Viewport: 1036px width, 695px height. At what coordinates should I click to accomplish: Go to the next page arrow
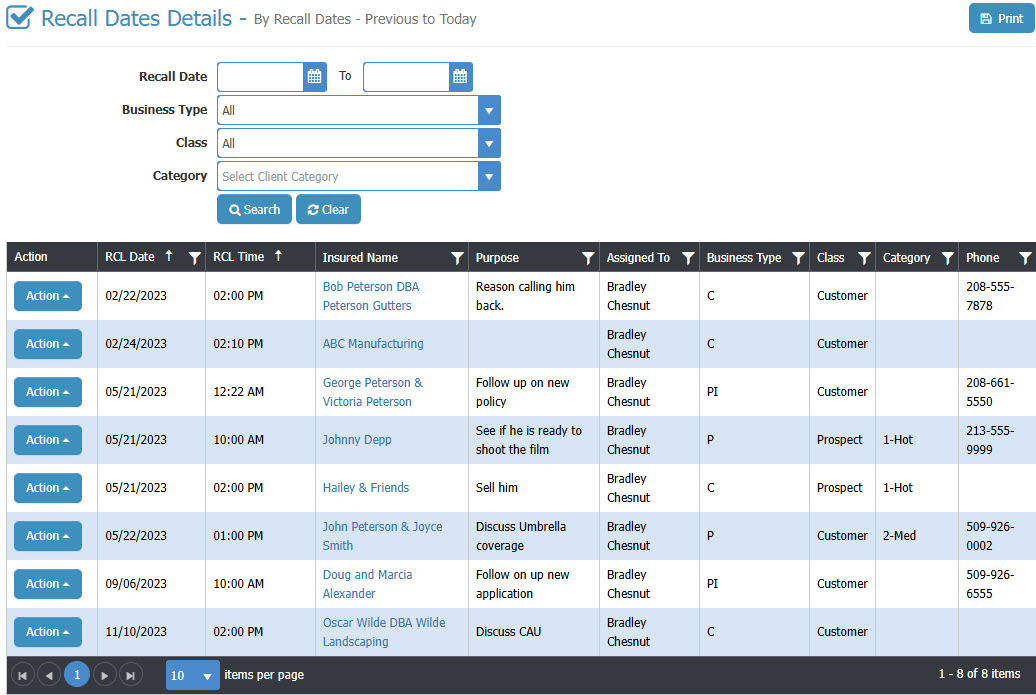pyautogui.click(x=105, y=675)
